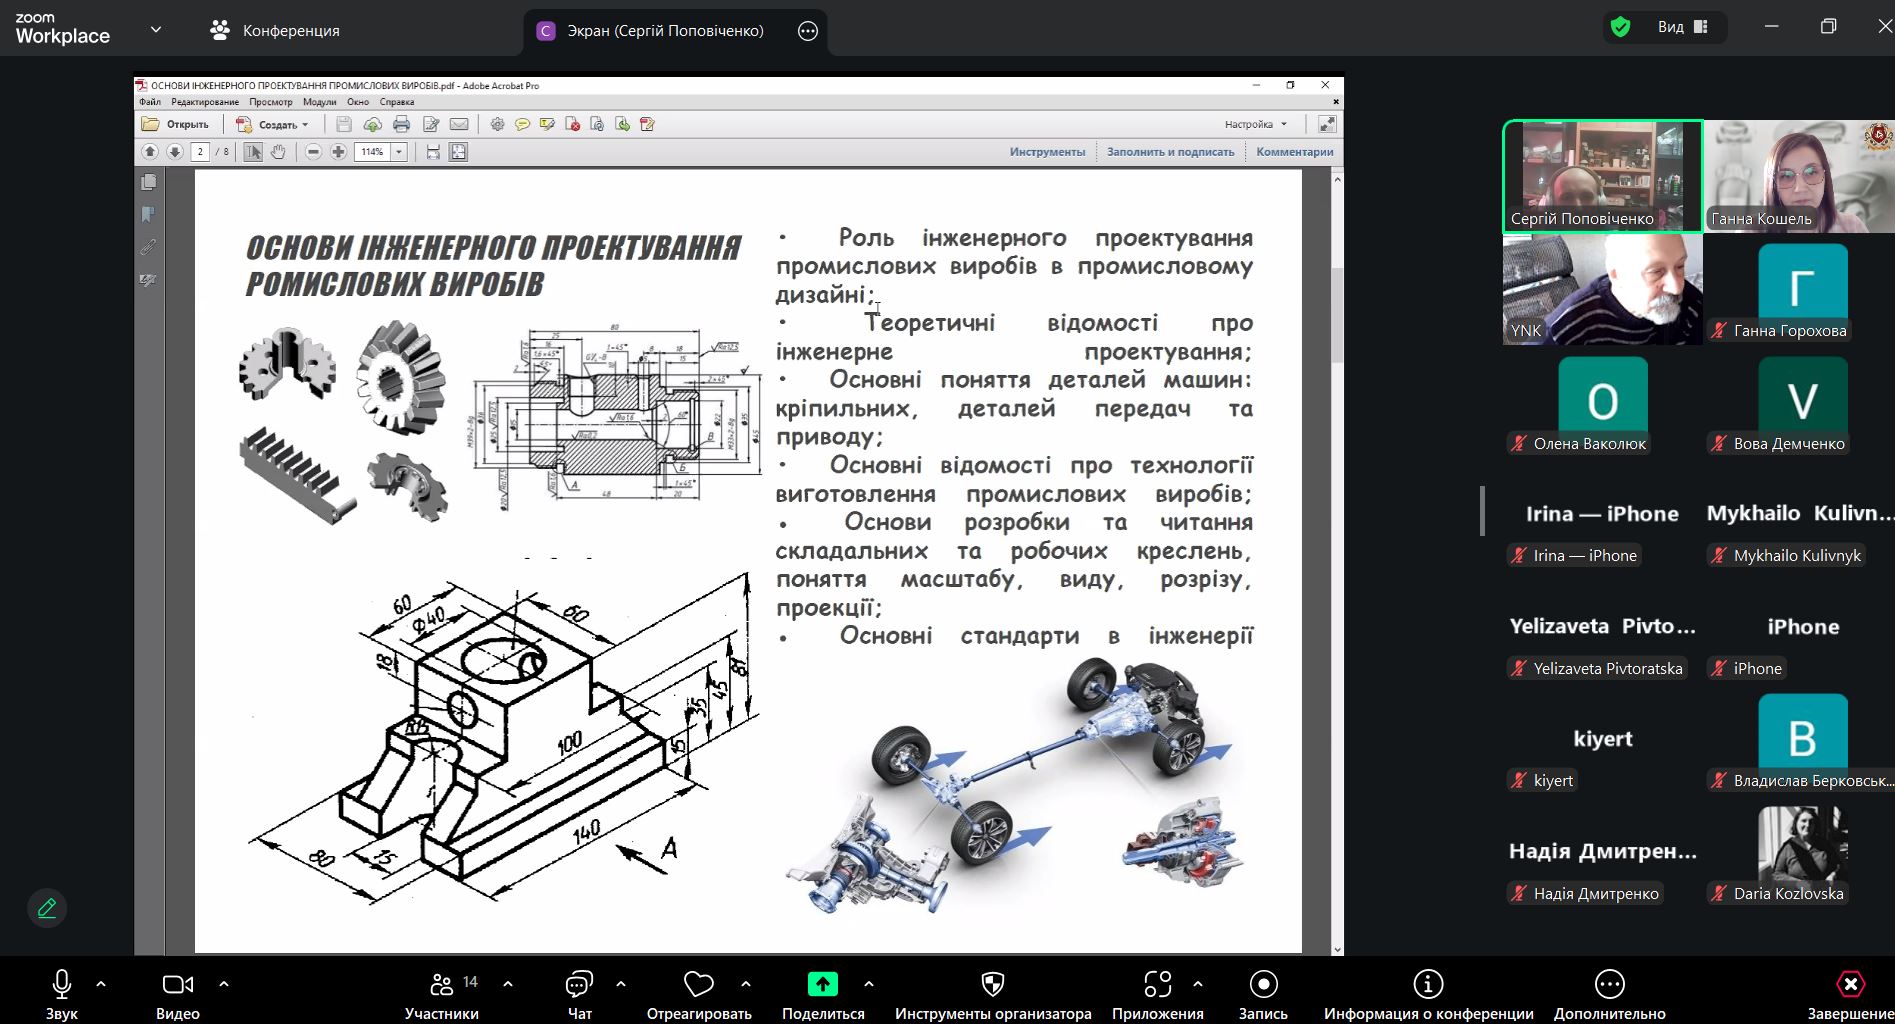Switch to the Конференция tab
Viewport: 1895px width, 1024px height.
[275, 31]
